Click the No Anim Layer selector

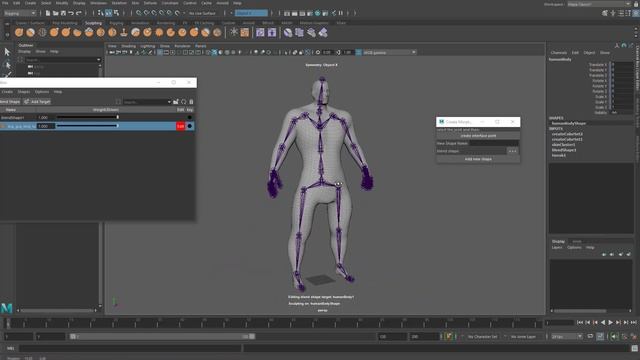[x=523, y=337]
